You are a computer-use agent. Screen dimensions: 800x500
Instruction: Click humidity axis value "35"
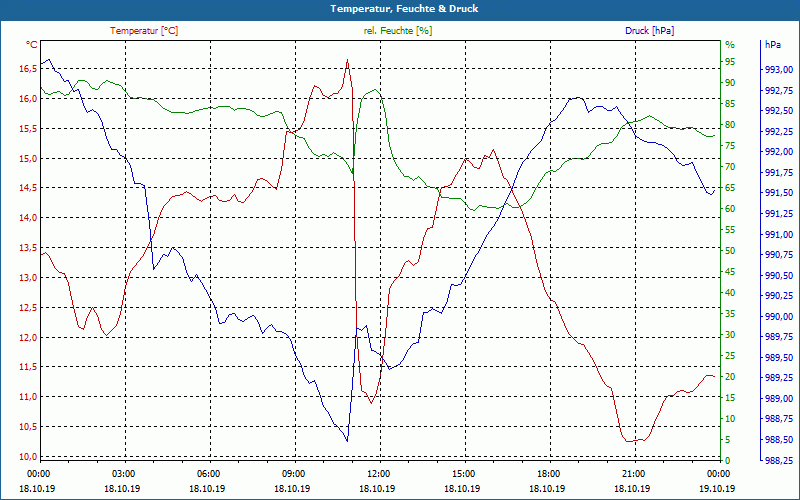pyautogui.click(x=730, y=314)
